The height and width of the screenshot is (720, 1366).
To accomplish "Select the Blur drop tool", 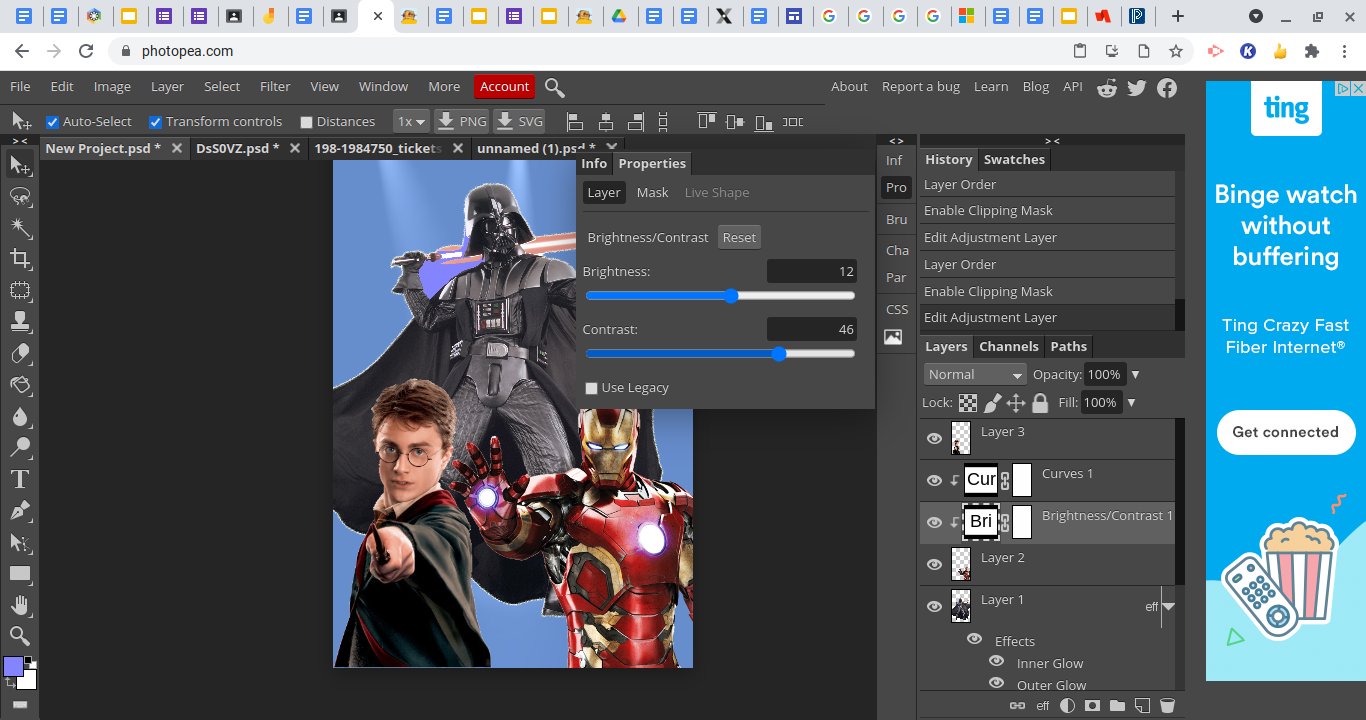I will click(20, 417).
